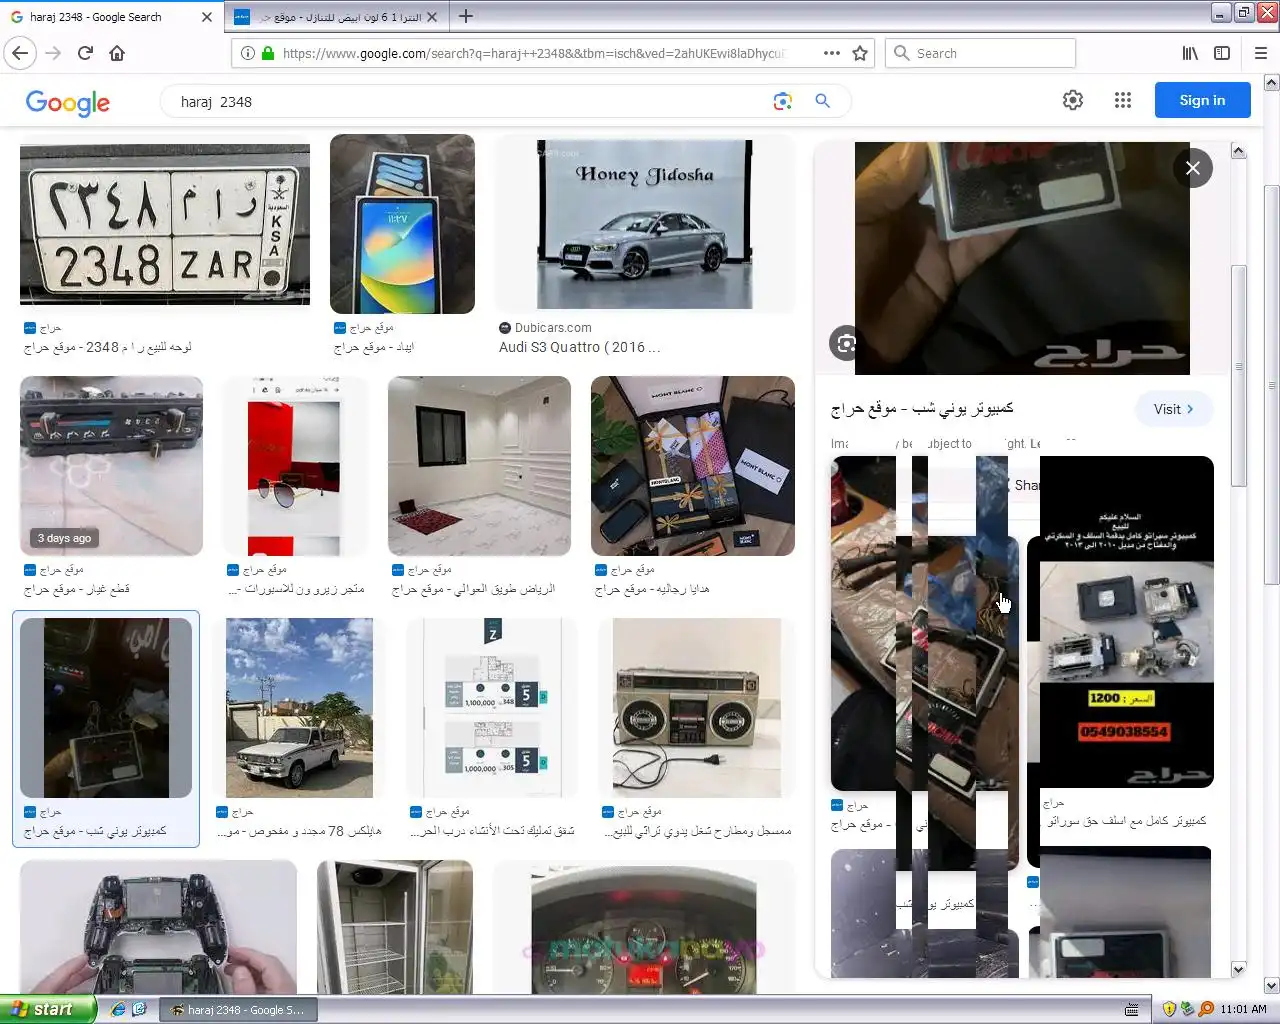Screen dimensions: 1280x1024
Task: Click the browser forward arrow
Action: 53,53
